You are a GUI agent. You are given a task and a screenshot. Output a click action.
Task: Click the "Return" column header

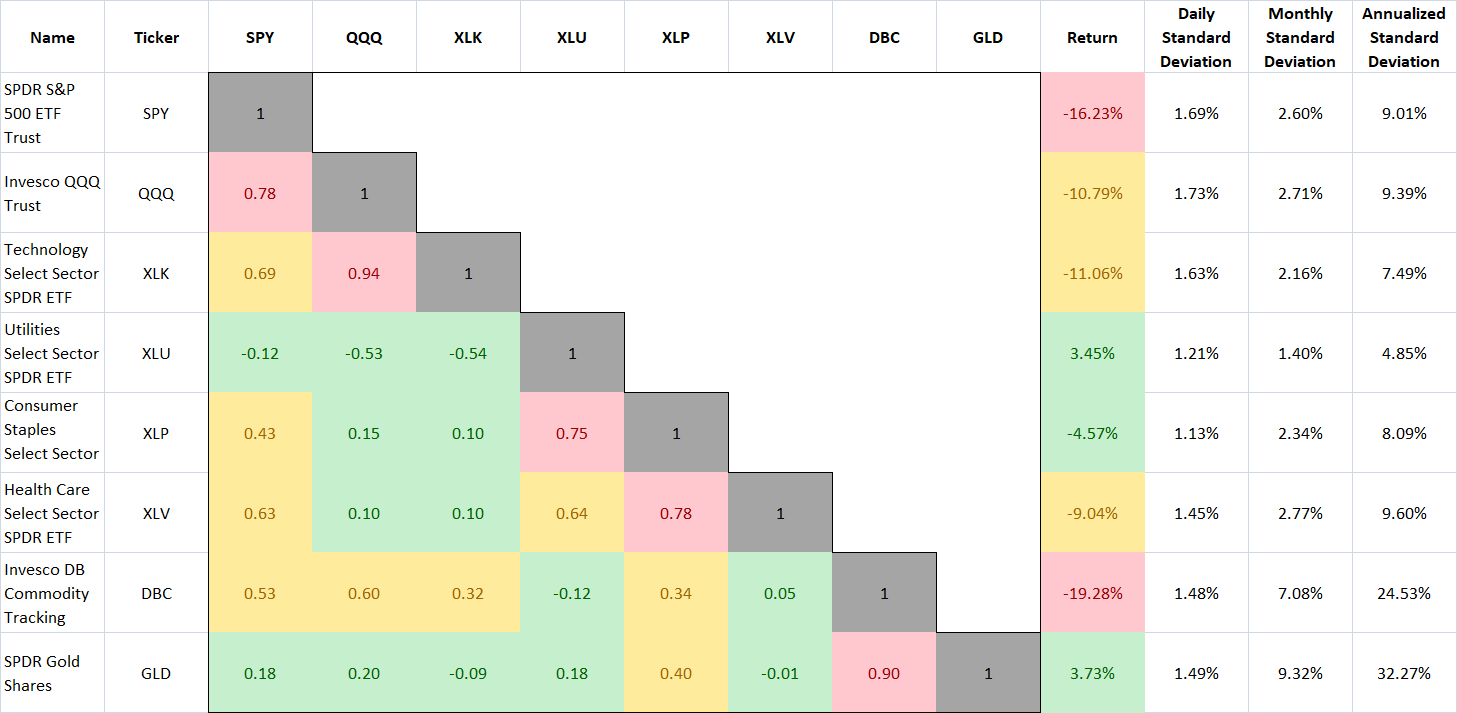point(1092,38)
